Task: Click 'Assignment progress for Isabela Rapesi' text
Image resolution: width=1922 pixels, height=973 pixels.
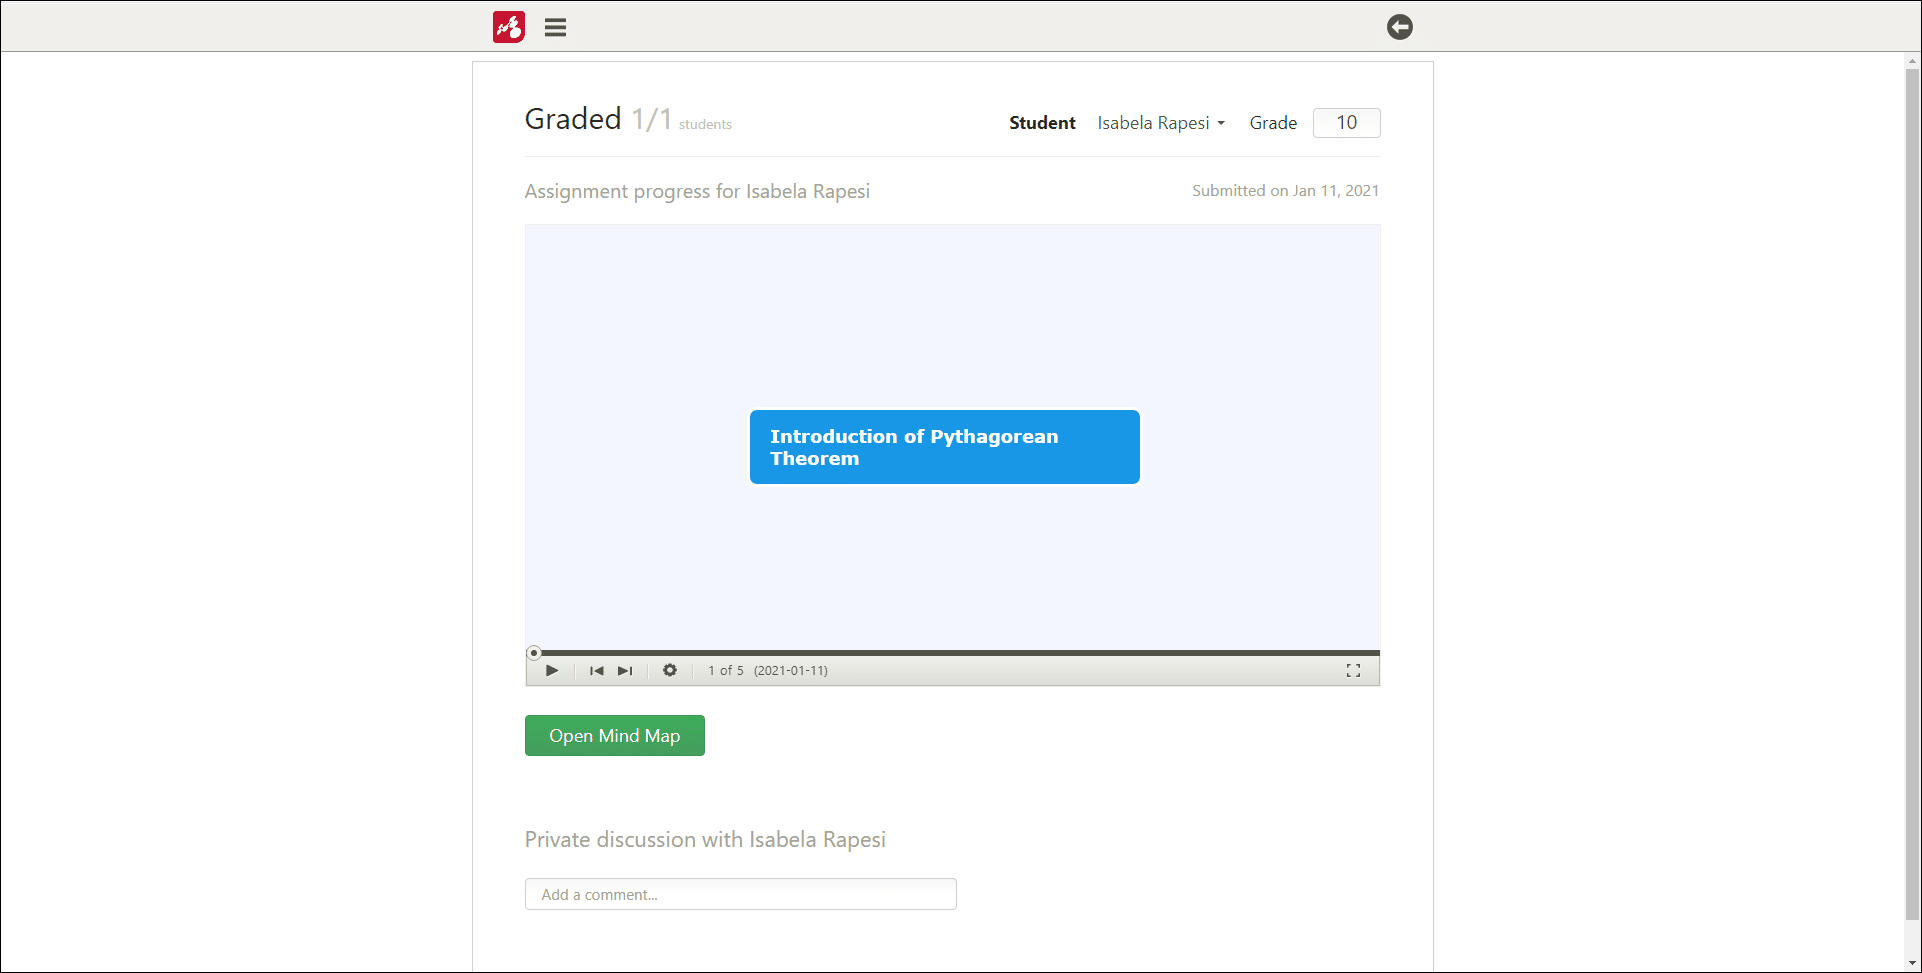Action: (x=697, y=191)
